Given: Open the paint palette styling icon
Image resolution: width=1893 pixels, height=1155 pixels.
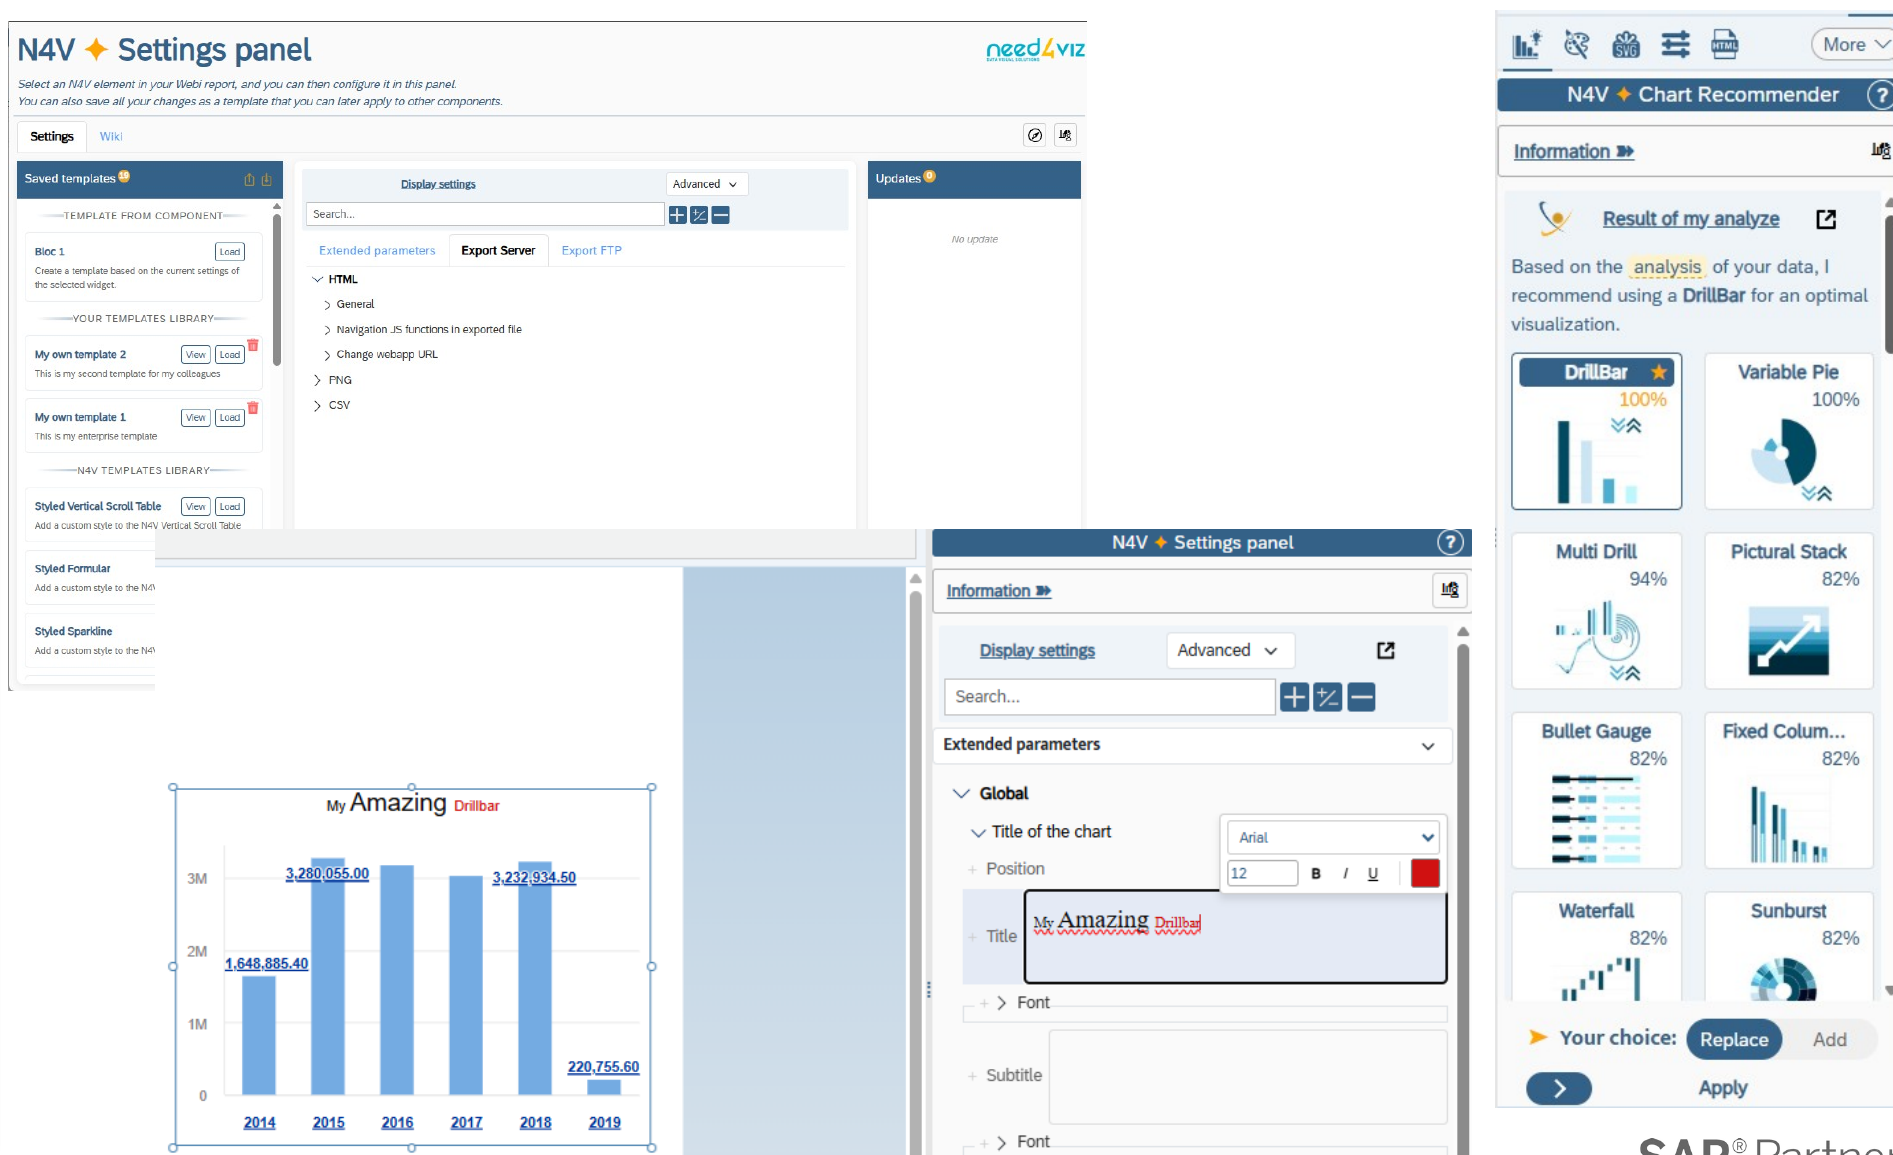Looking at the screenshot, I should 1577,45.
